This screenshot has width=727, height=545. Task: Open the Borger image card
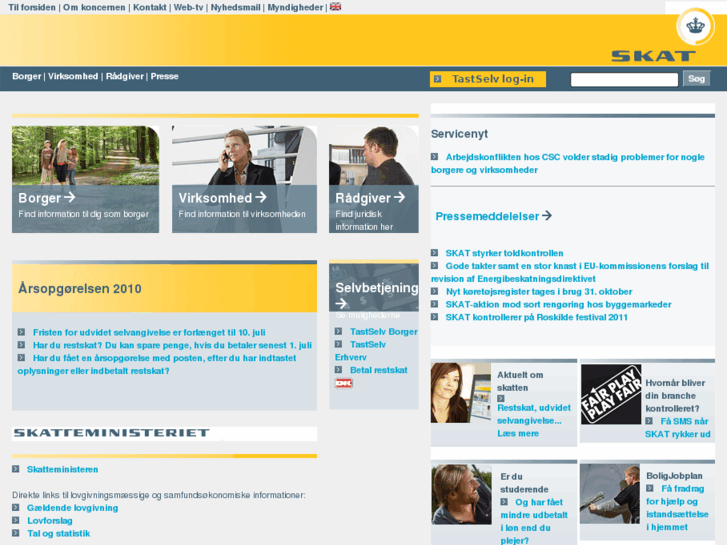tap(85, 179)
